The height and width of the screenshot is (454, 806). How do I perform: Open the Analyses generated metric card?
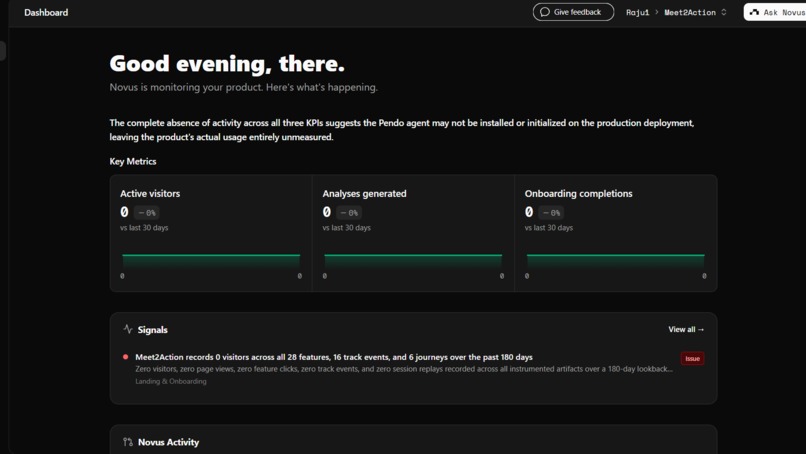point(413,233)
